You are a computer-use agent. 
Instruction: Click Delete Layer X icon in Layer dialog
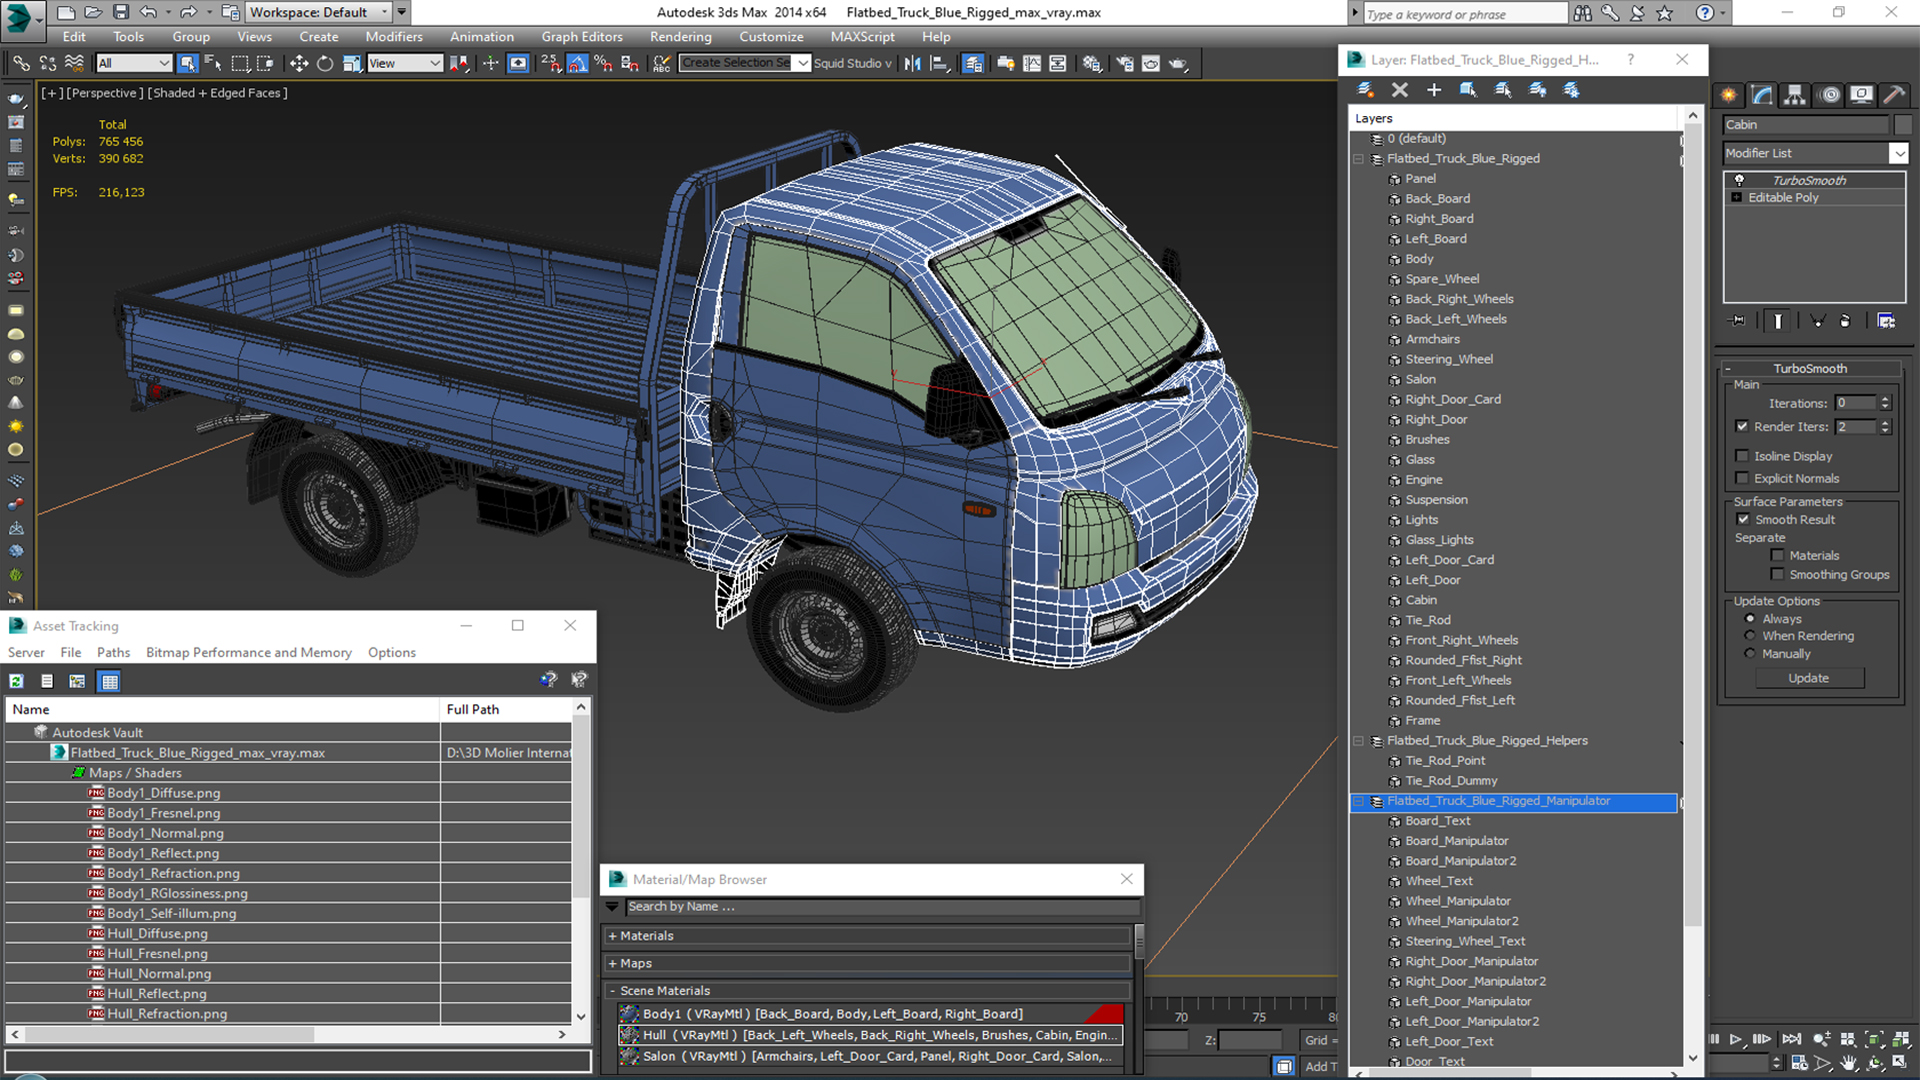pyautogui.click(x=1400, y=90)
